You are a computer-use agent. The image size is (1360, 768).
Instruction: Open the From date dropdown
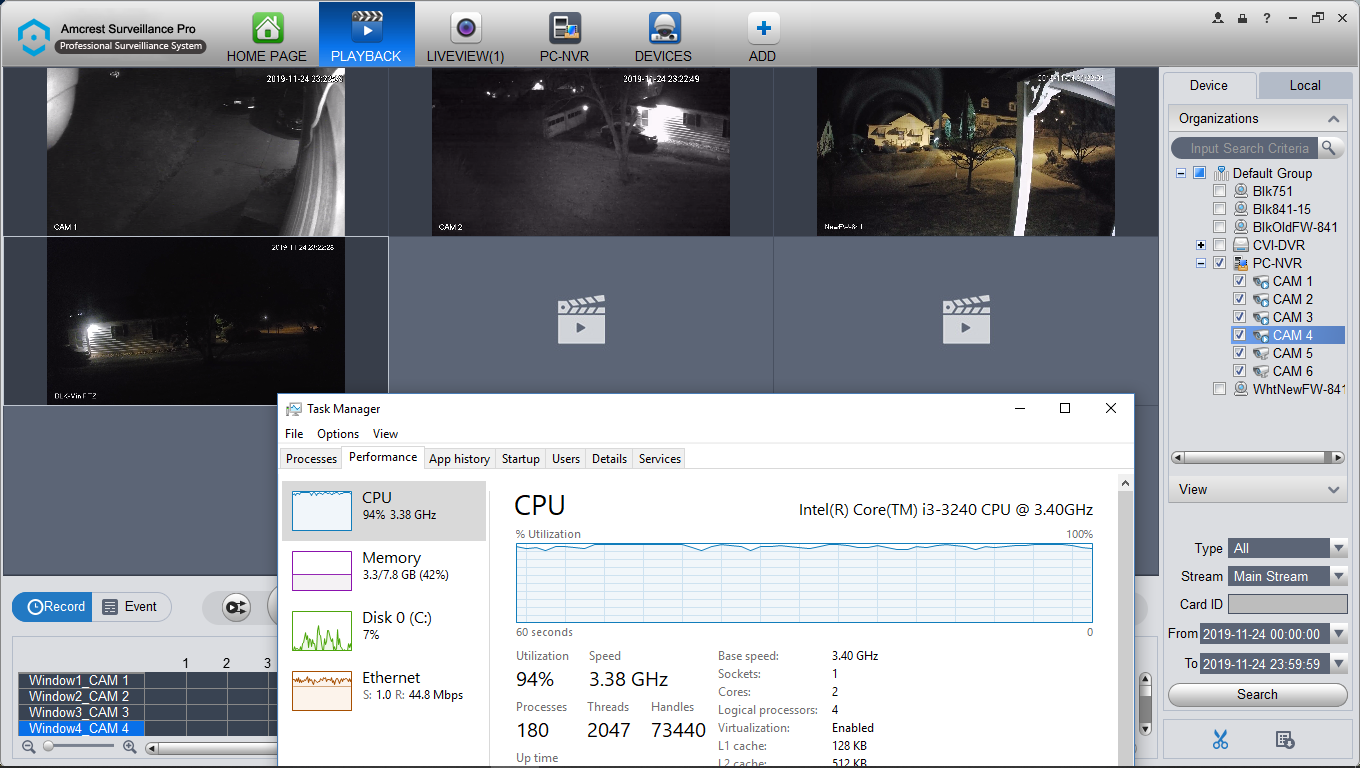coord(1339,634)
